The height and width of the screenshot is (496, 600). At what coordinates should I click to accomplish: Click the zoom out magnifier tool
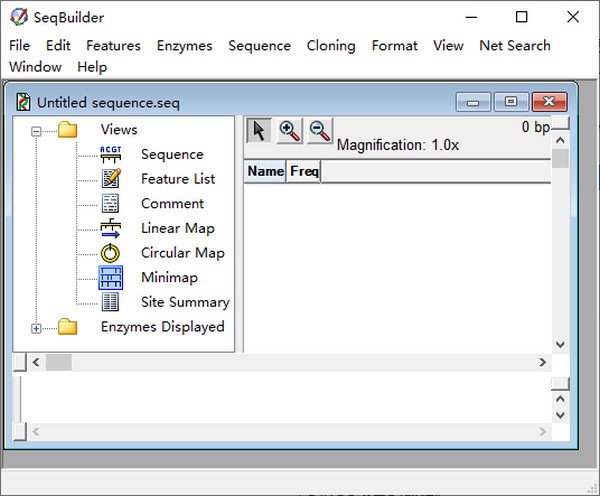[320, 131]
